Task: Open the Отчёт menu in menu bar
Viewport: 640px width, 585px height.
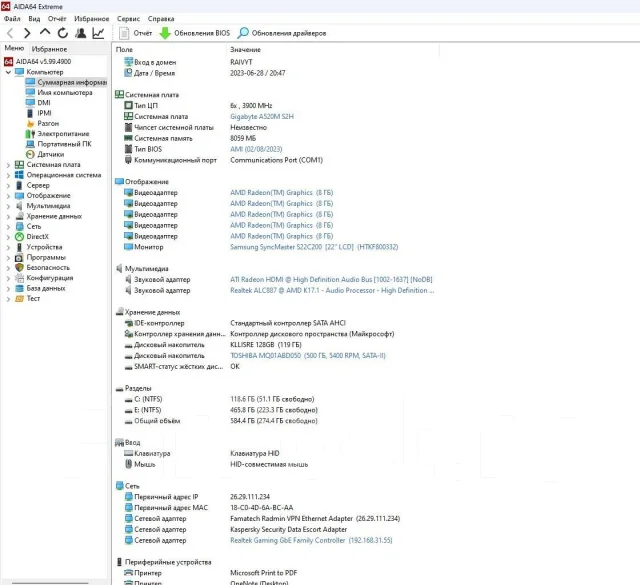Action: tap(57, 19)
